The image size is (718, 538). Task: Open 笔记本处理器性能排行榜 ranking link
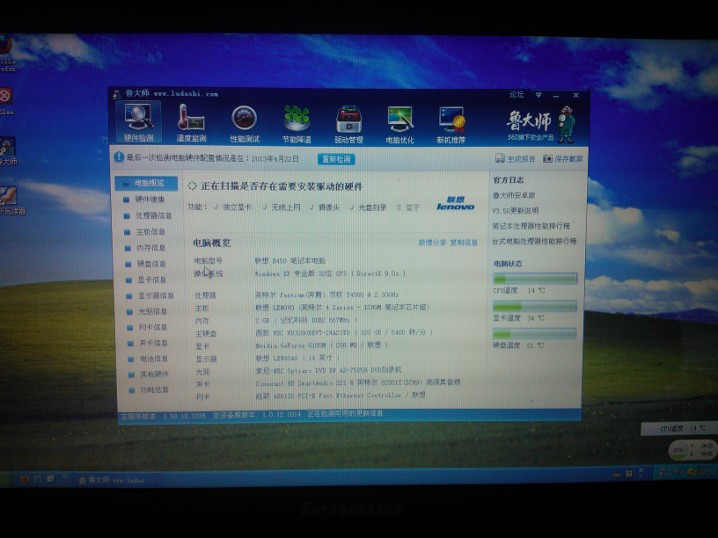coord(531,226)
